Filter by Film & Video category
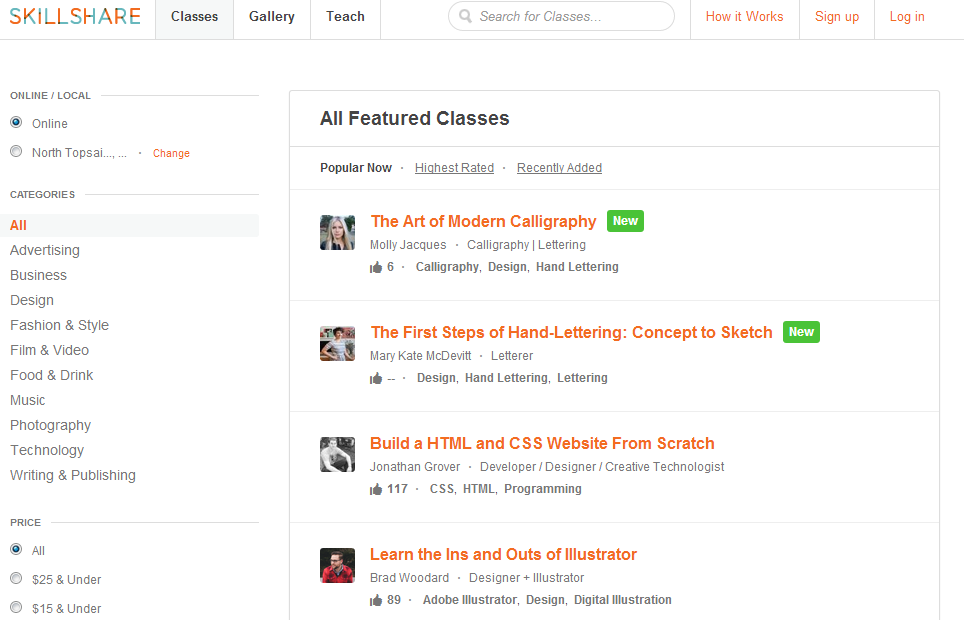This screenshot has height=620, width=964. pyautogui.click(x=49, y=351)
